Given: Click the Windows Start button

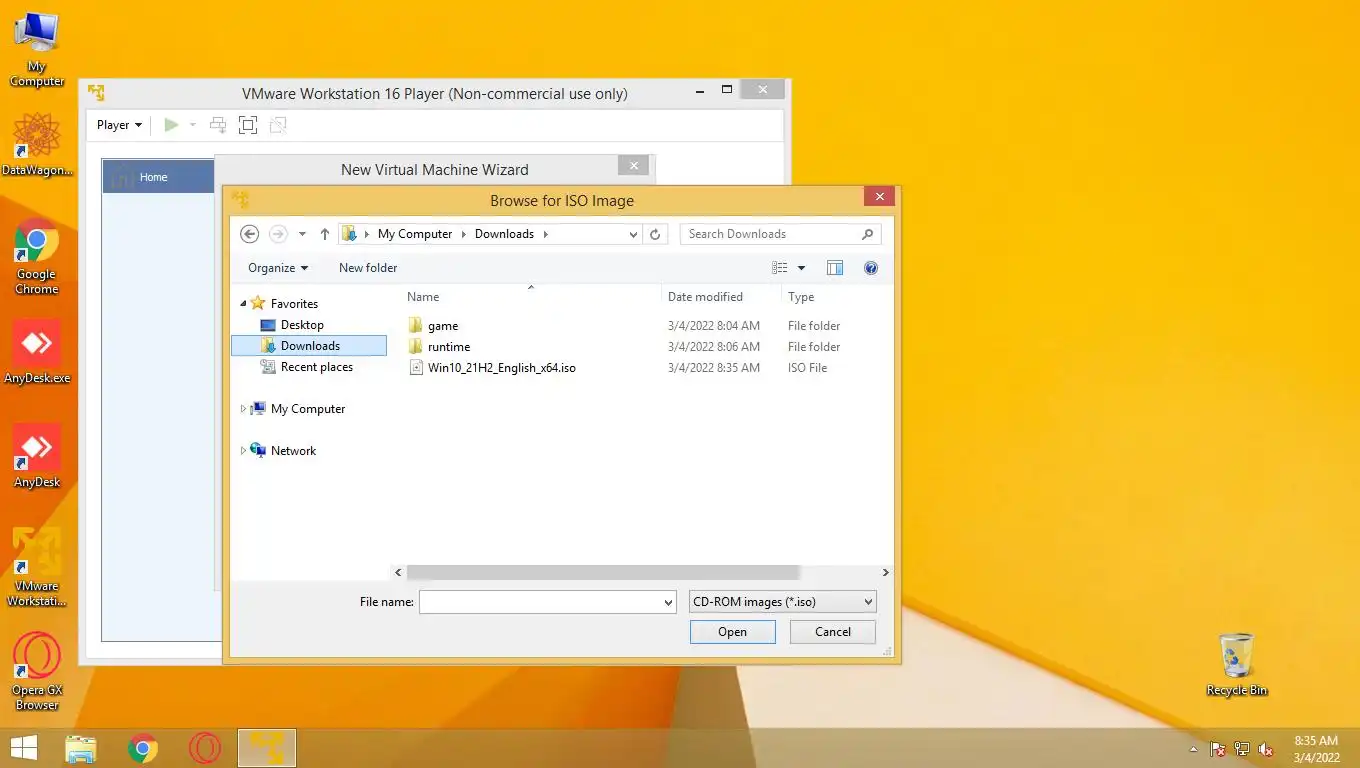Looking at the screenshot, I should [24, 748].
